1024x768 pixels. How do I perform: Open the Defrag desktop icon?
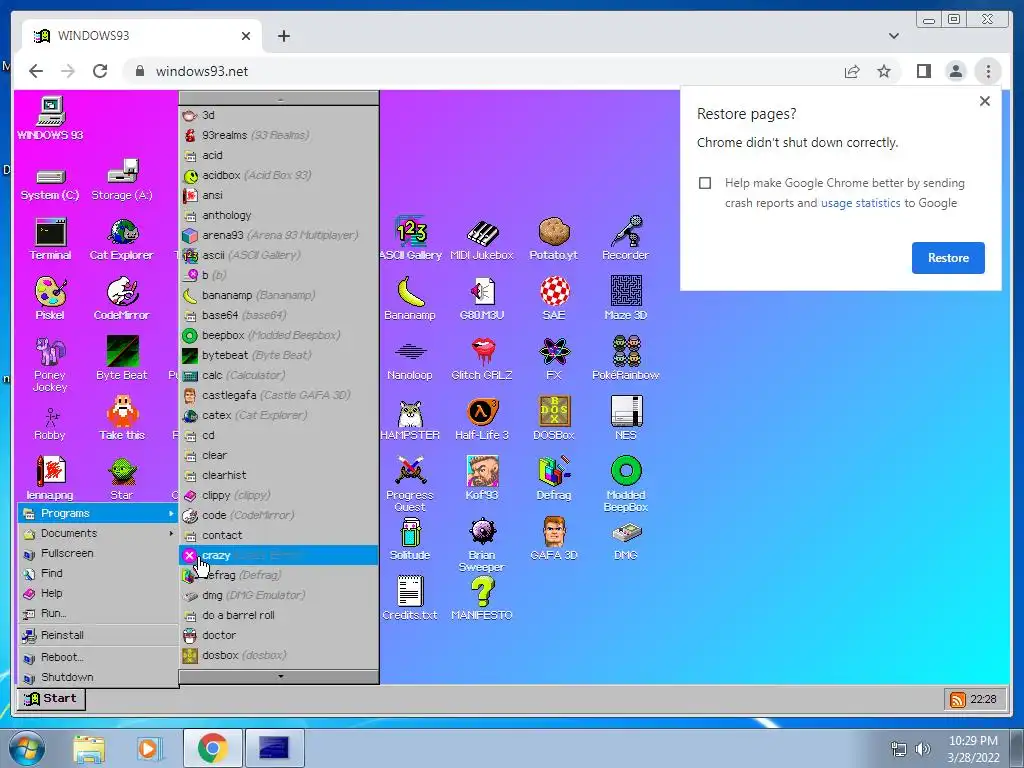point(554,479)
